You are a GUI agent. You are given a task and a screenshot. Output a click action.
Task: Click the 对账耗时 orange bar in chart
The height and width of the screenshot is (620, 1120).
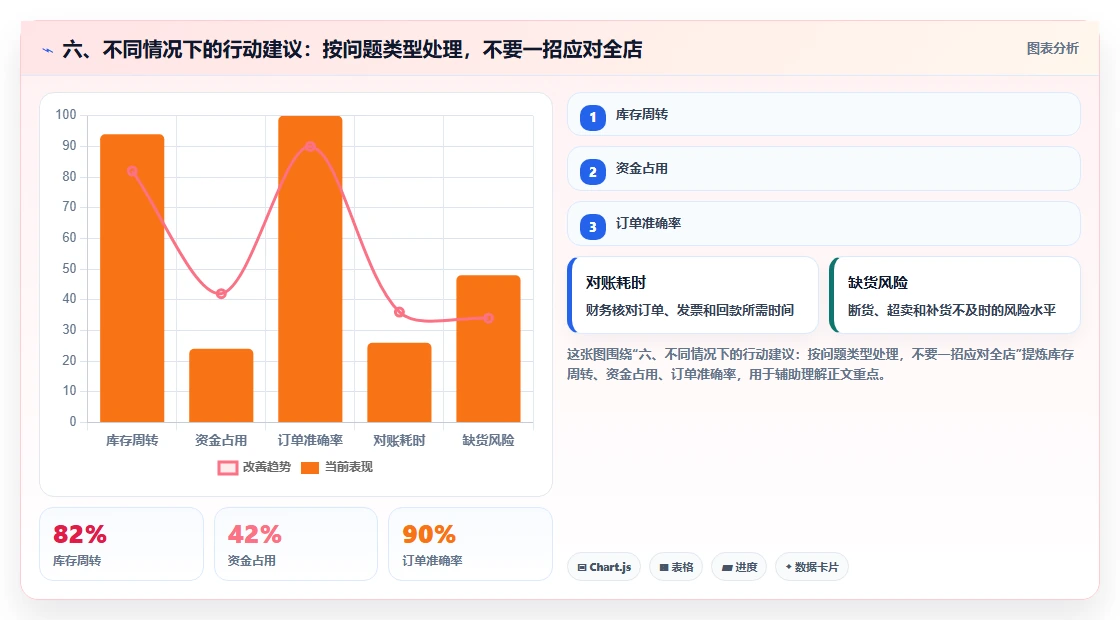point(399,383)
